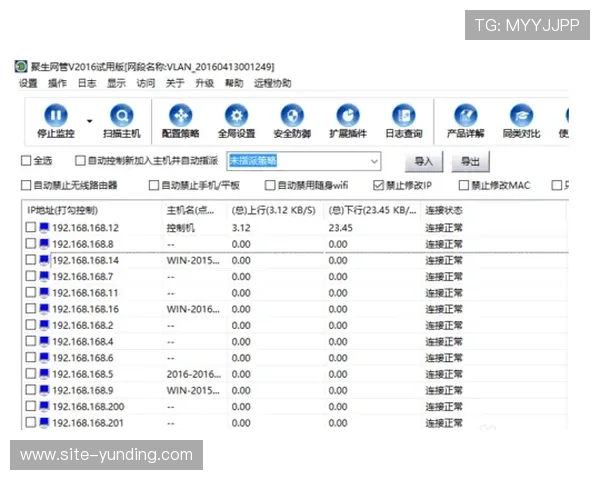Click the 安全防御 shield icon

pyautogui.click(x=292, y=115)
